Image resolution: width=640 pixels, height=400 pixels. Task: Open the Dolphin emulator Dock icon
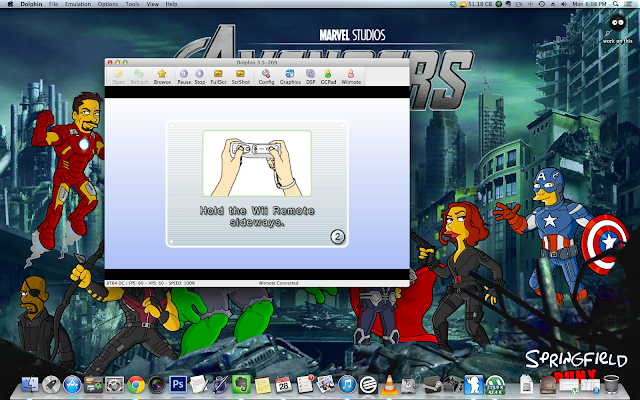[x=473, y=384]
